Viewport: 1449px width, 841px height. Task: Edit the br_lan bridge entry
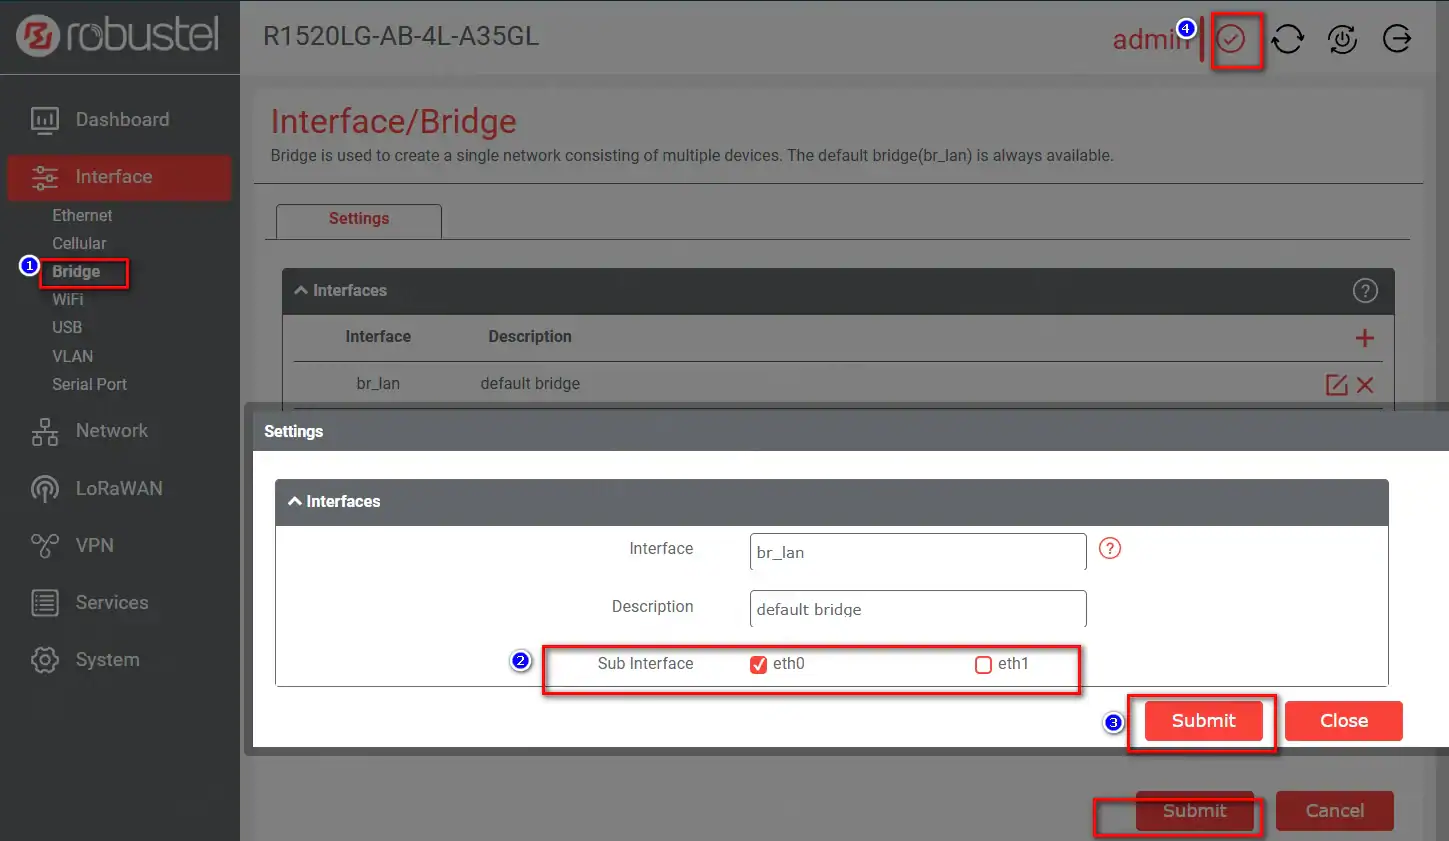point(1336,384)
